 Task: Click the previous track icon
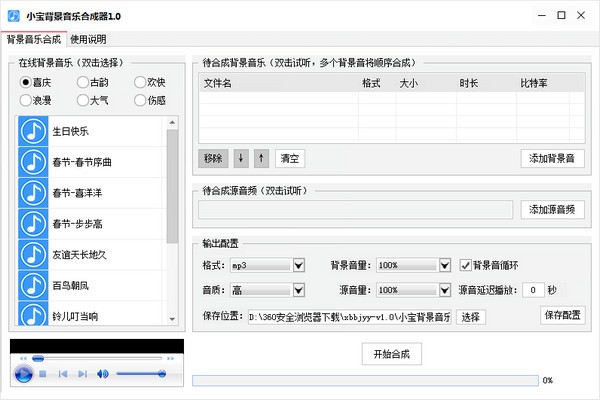point(62,374)
